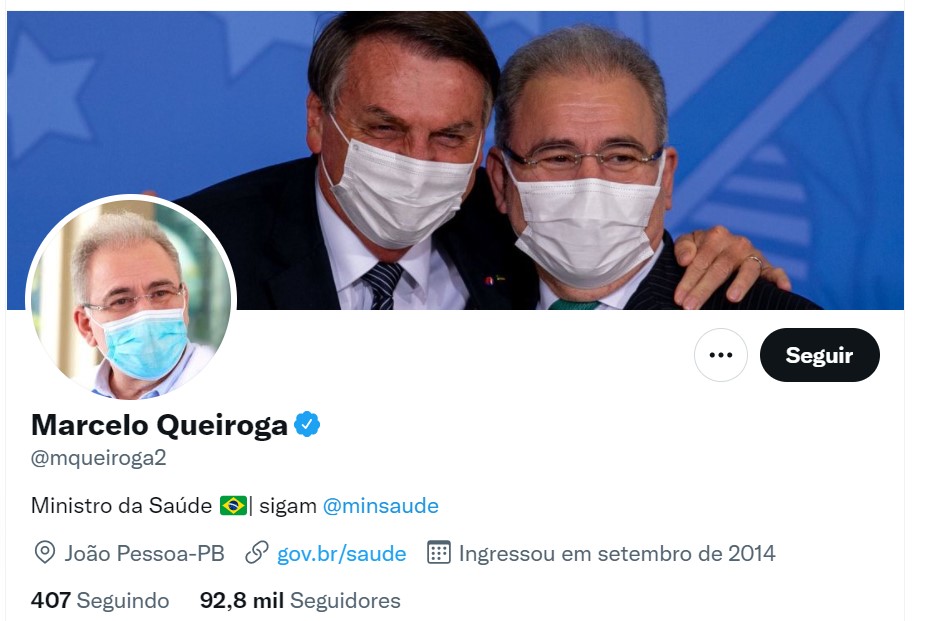Click the chain link icon
The width and height of the screenshot is (931, 621).
coord(257,553)
